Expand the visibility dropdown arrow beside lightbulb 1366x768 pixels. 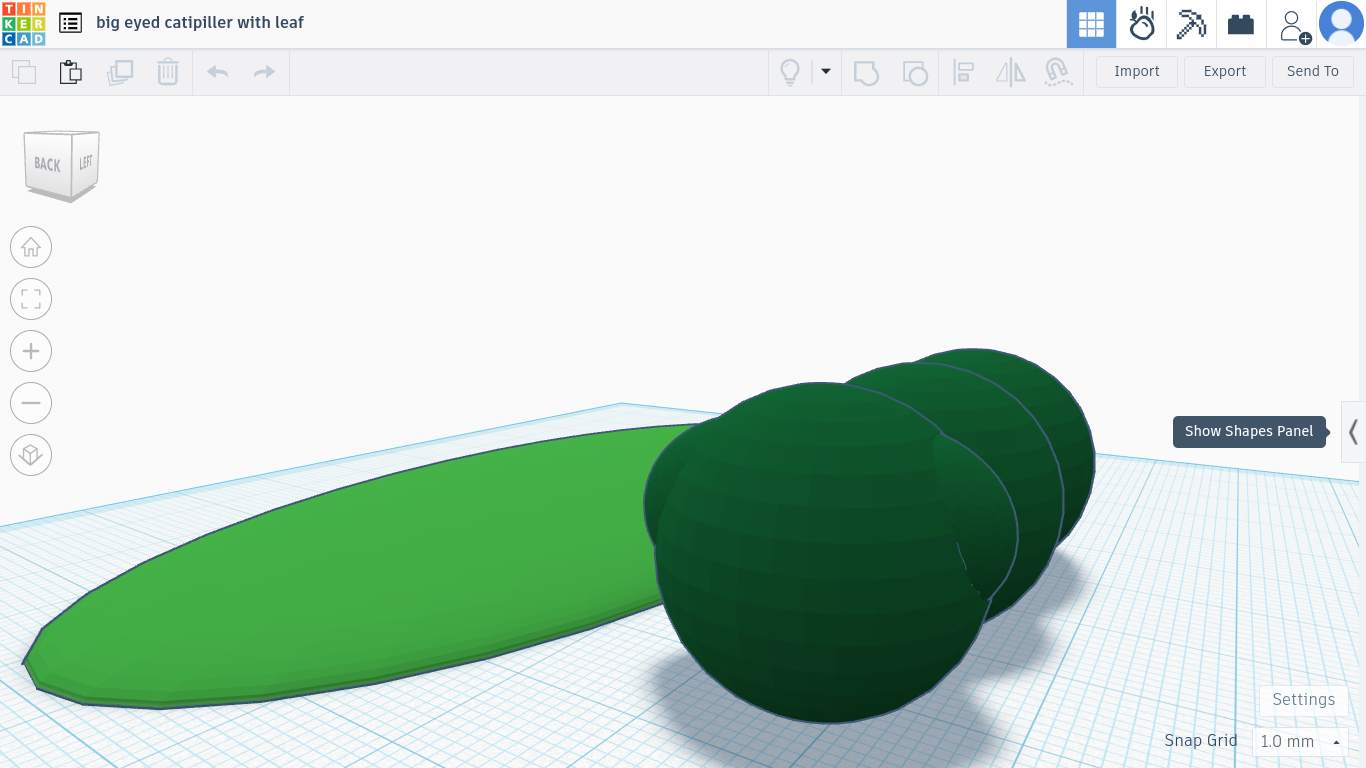tap(826, 71)
